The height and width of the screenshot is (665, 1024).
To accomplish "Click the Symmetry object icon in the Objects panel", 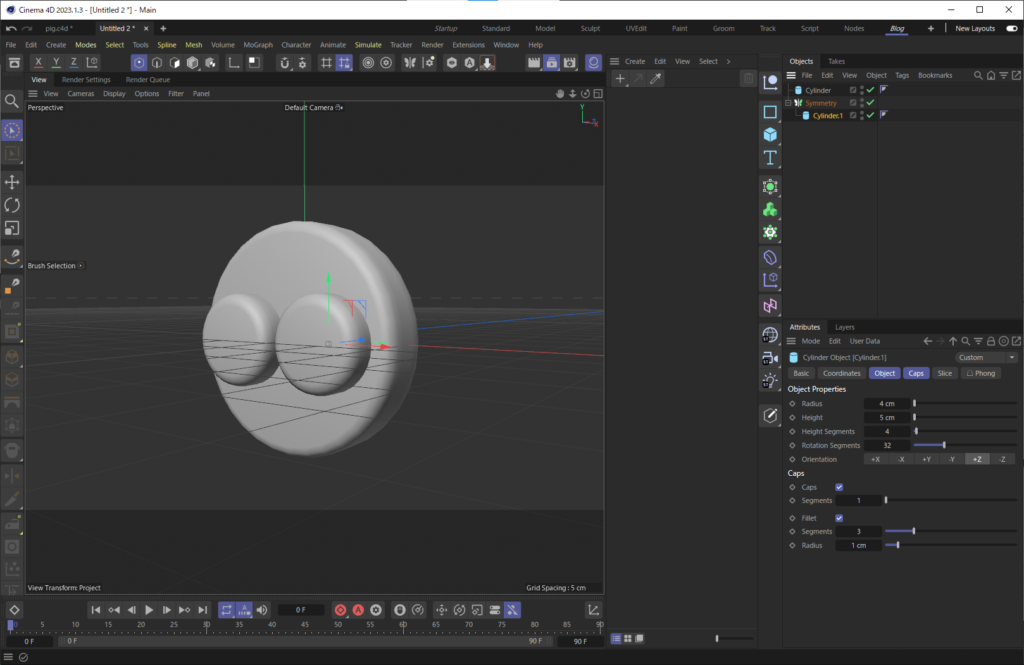I will [797, 102].
